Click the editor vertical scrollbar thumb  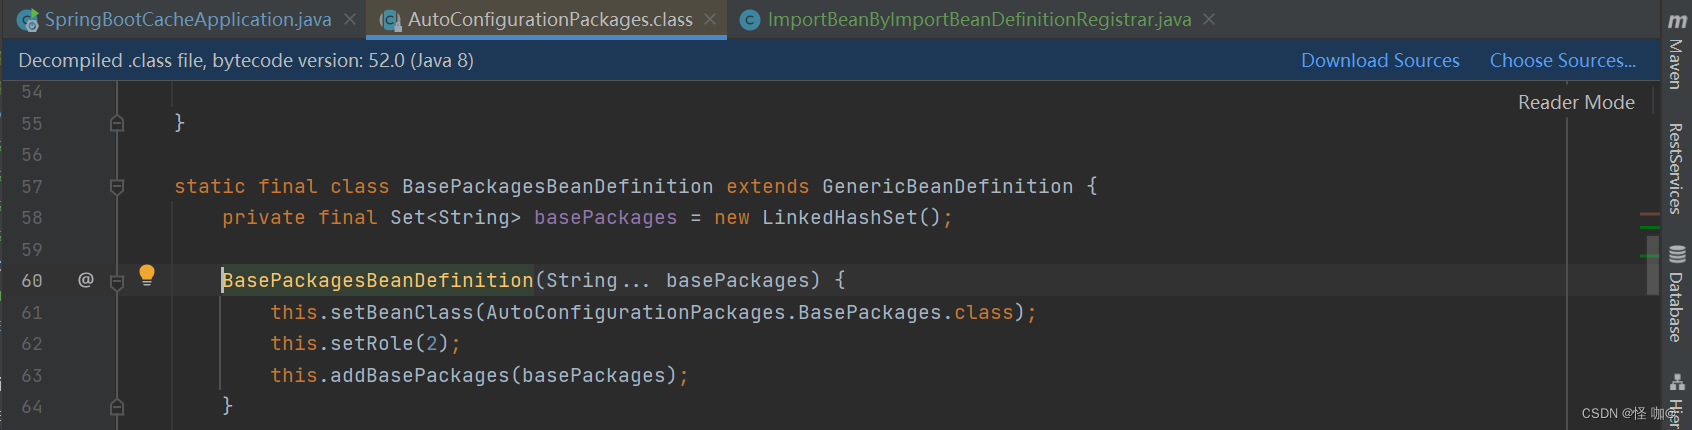[1652, 265]
